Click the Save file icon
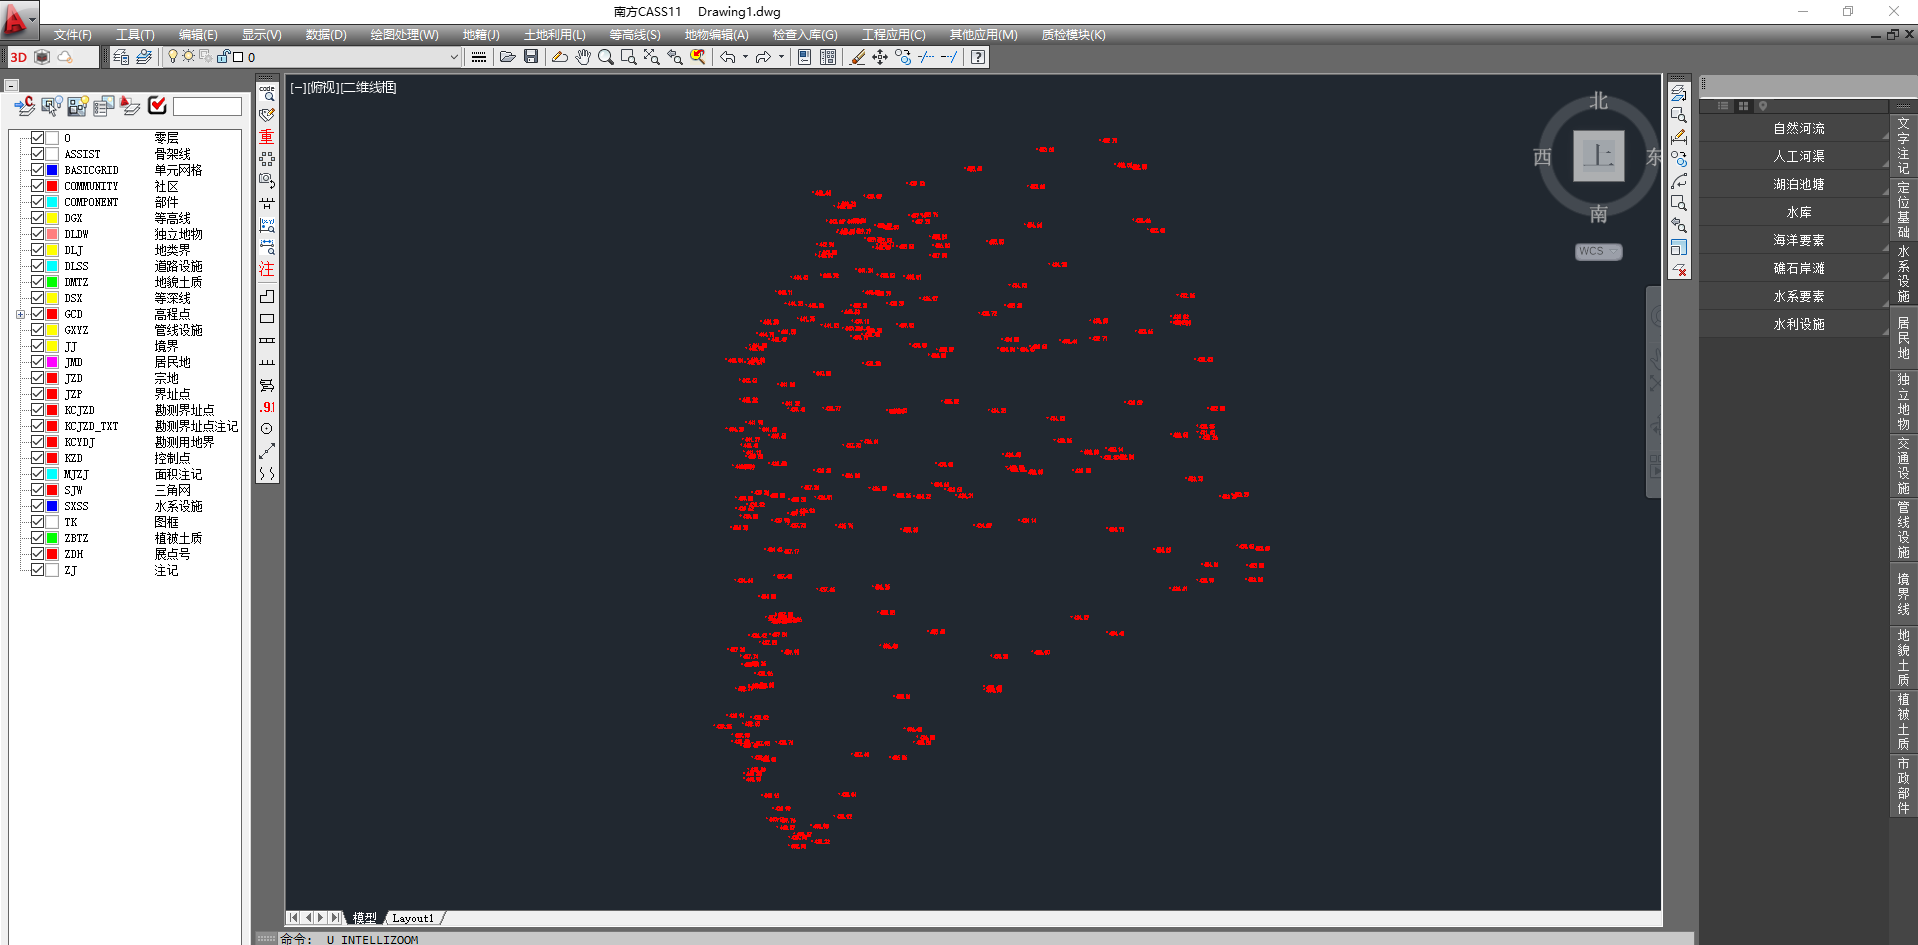The image size is (1918, 945). pos(531,57)
